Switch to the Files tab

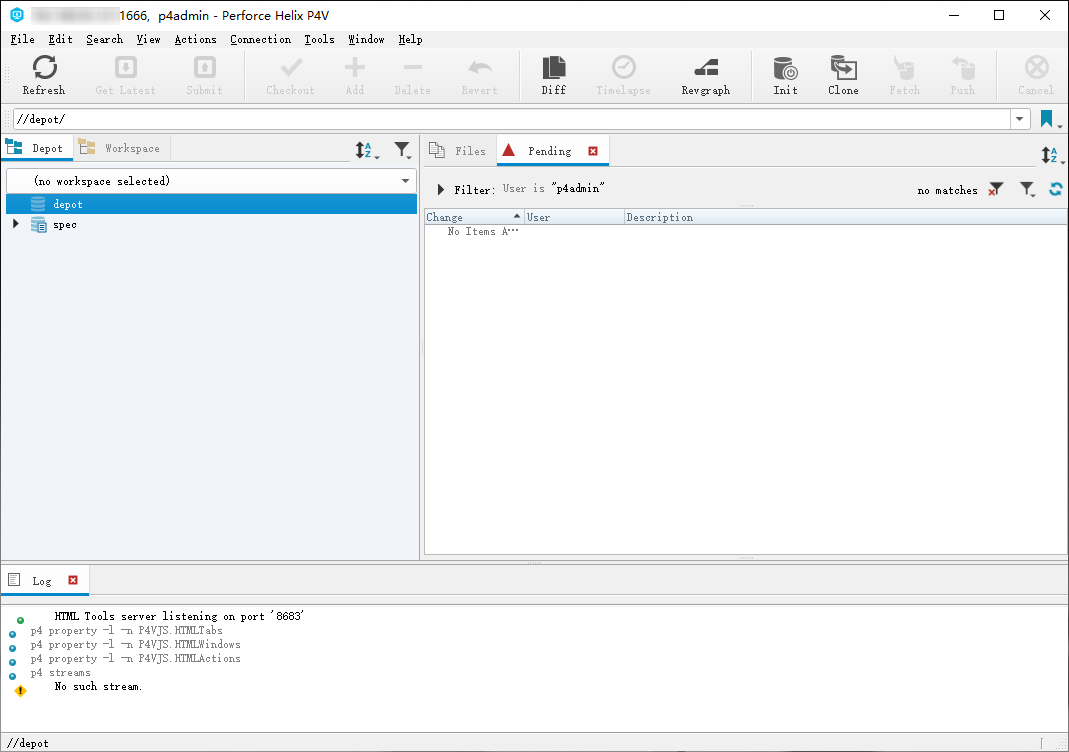tap(460, 151)
